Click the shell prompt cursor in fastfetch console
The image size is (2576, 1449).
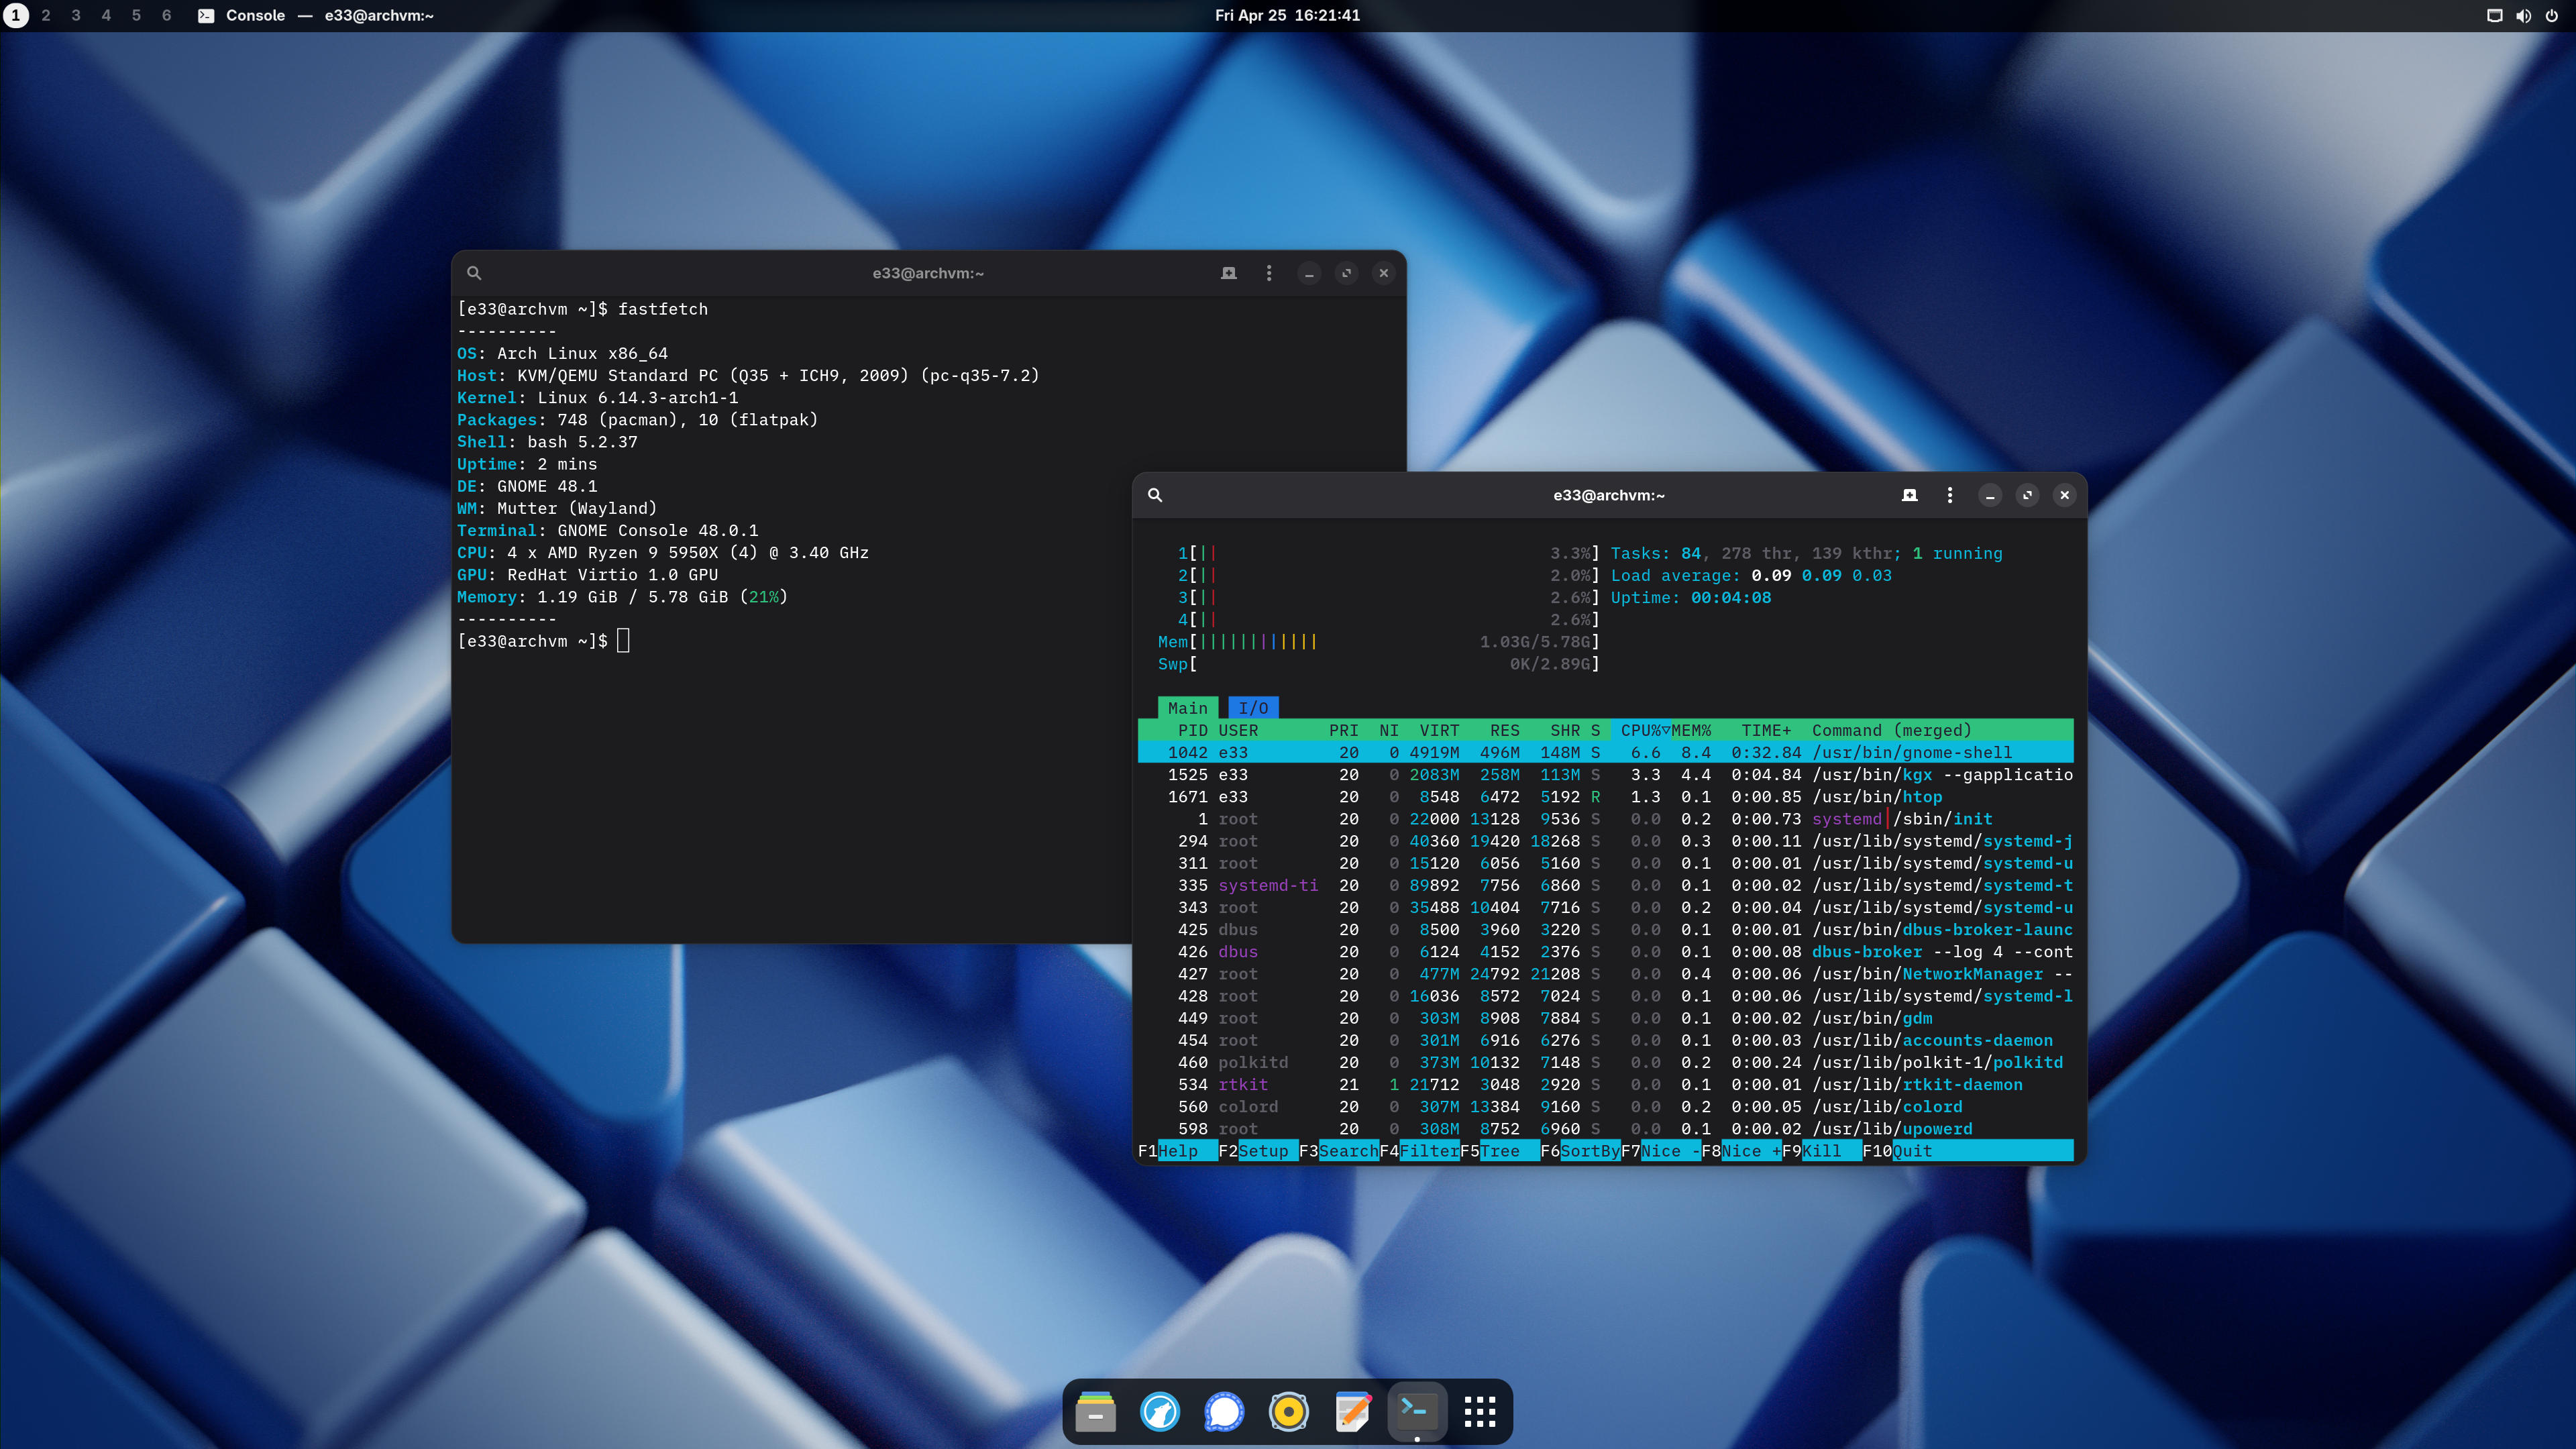[x=623, y=641]
